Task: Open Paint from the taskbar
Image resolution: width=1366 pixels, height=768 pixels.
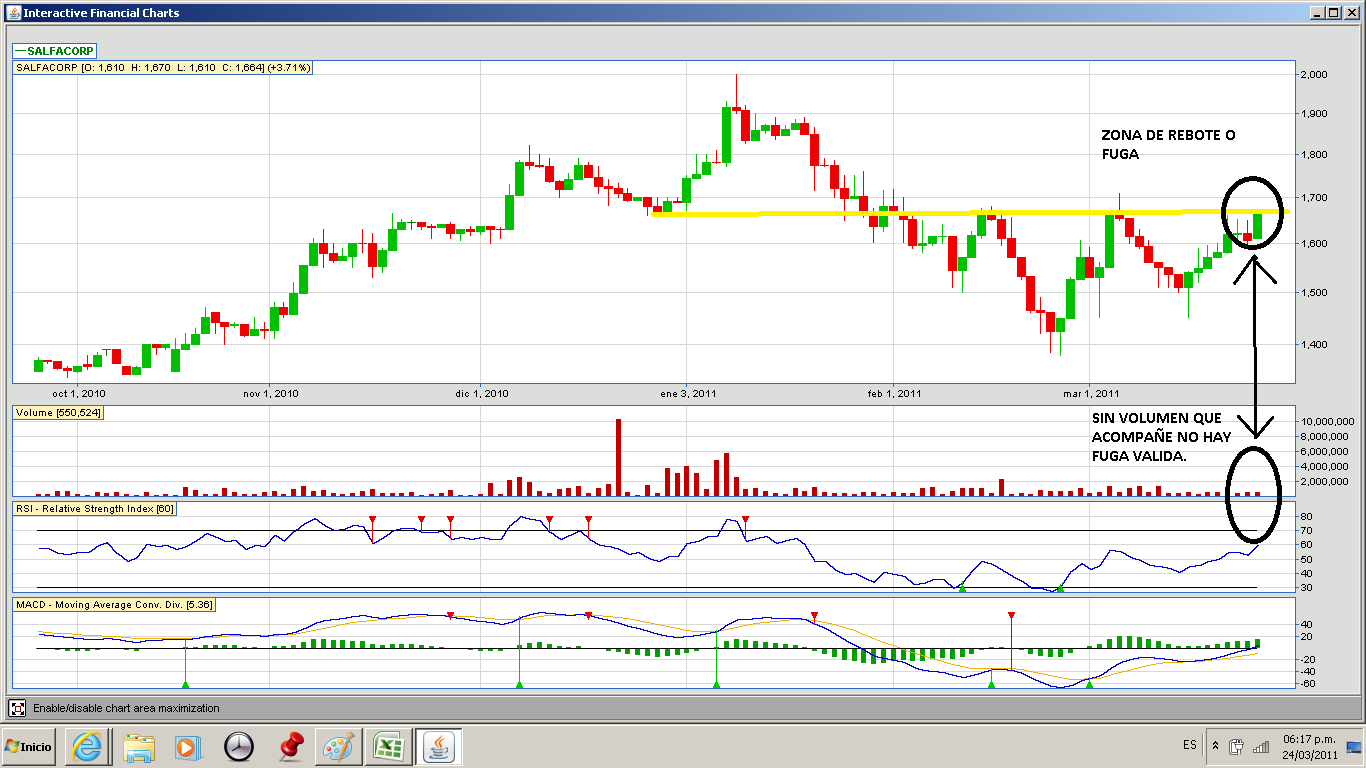Action: pyautogui.click(x=338, y=746)
